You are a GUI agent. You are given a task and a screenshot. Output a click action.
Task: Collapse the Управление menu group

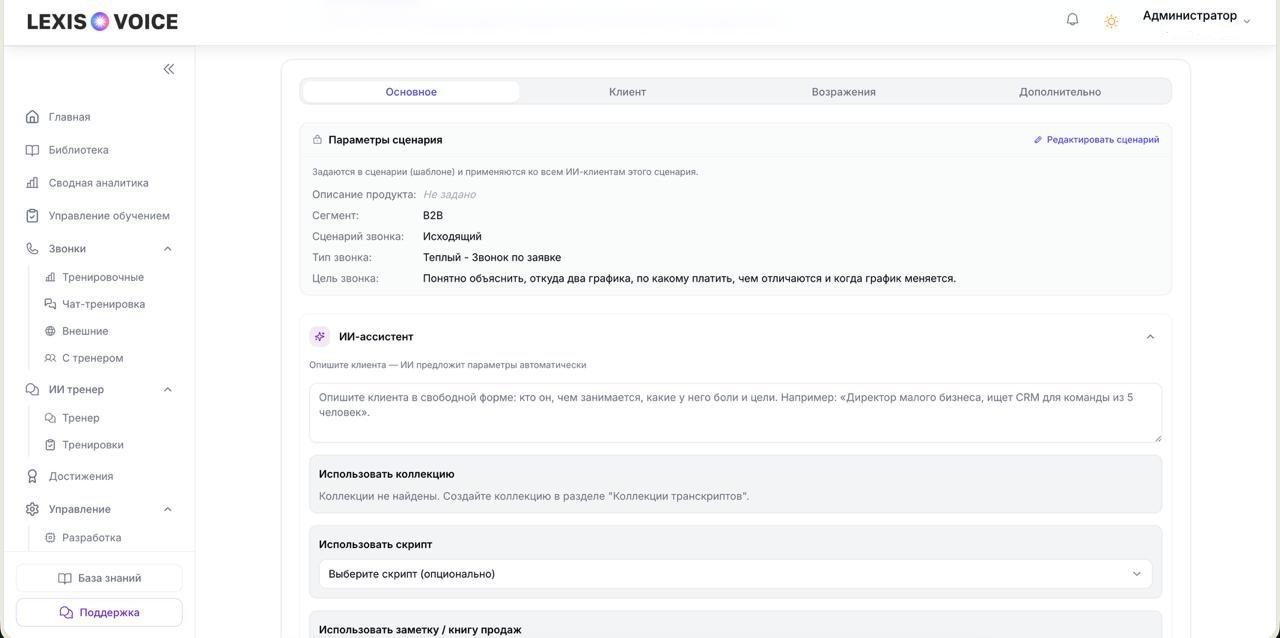(x=168, y=509)
